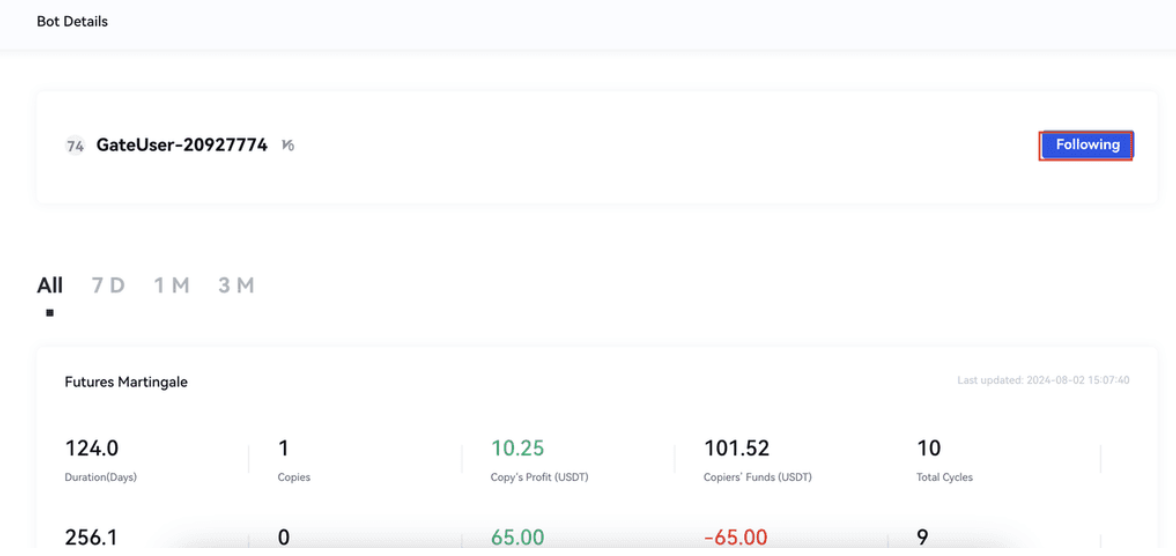
Task: Click the Copy's Profit (USDT) label
Action: [x=539, y=477]
